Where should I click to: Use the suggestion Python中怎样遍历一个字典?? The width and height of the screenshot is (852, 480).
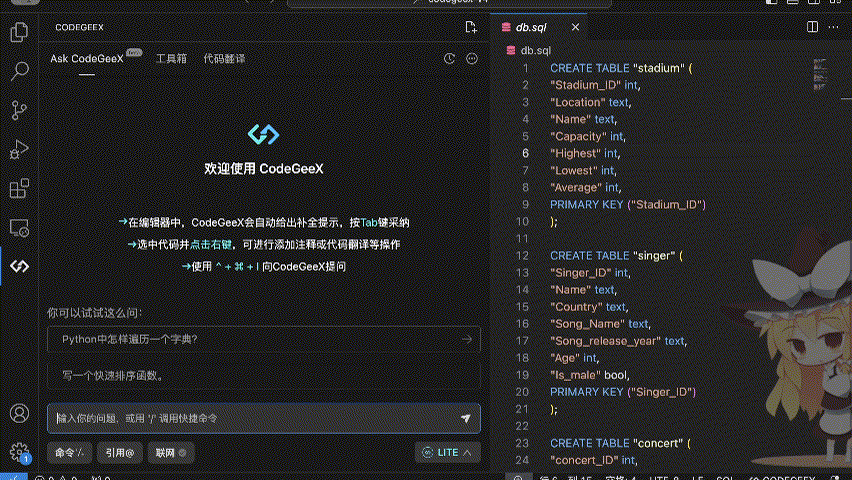[x=264, y=339]
